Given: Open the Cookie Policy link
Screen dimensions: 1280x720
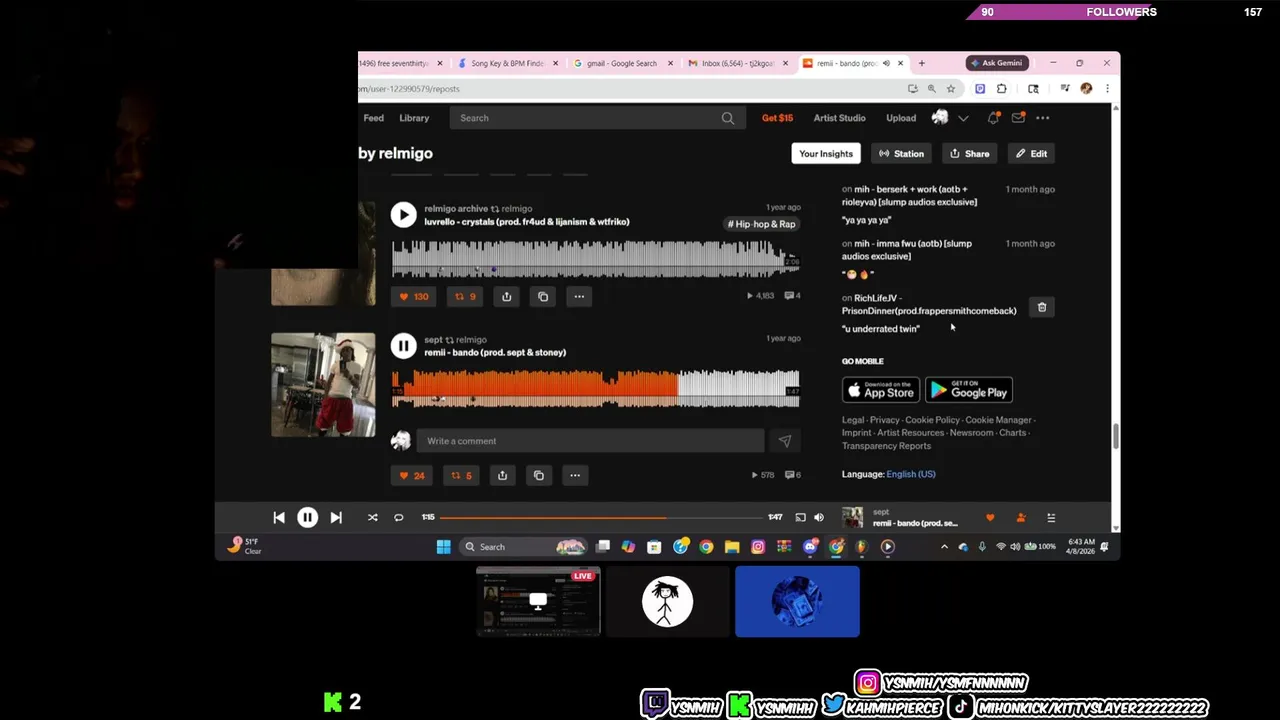Looking at the screenshot, I should [x=932, y=420].
